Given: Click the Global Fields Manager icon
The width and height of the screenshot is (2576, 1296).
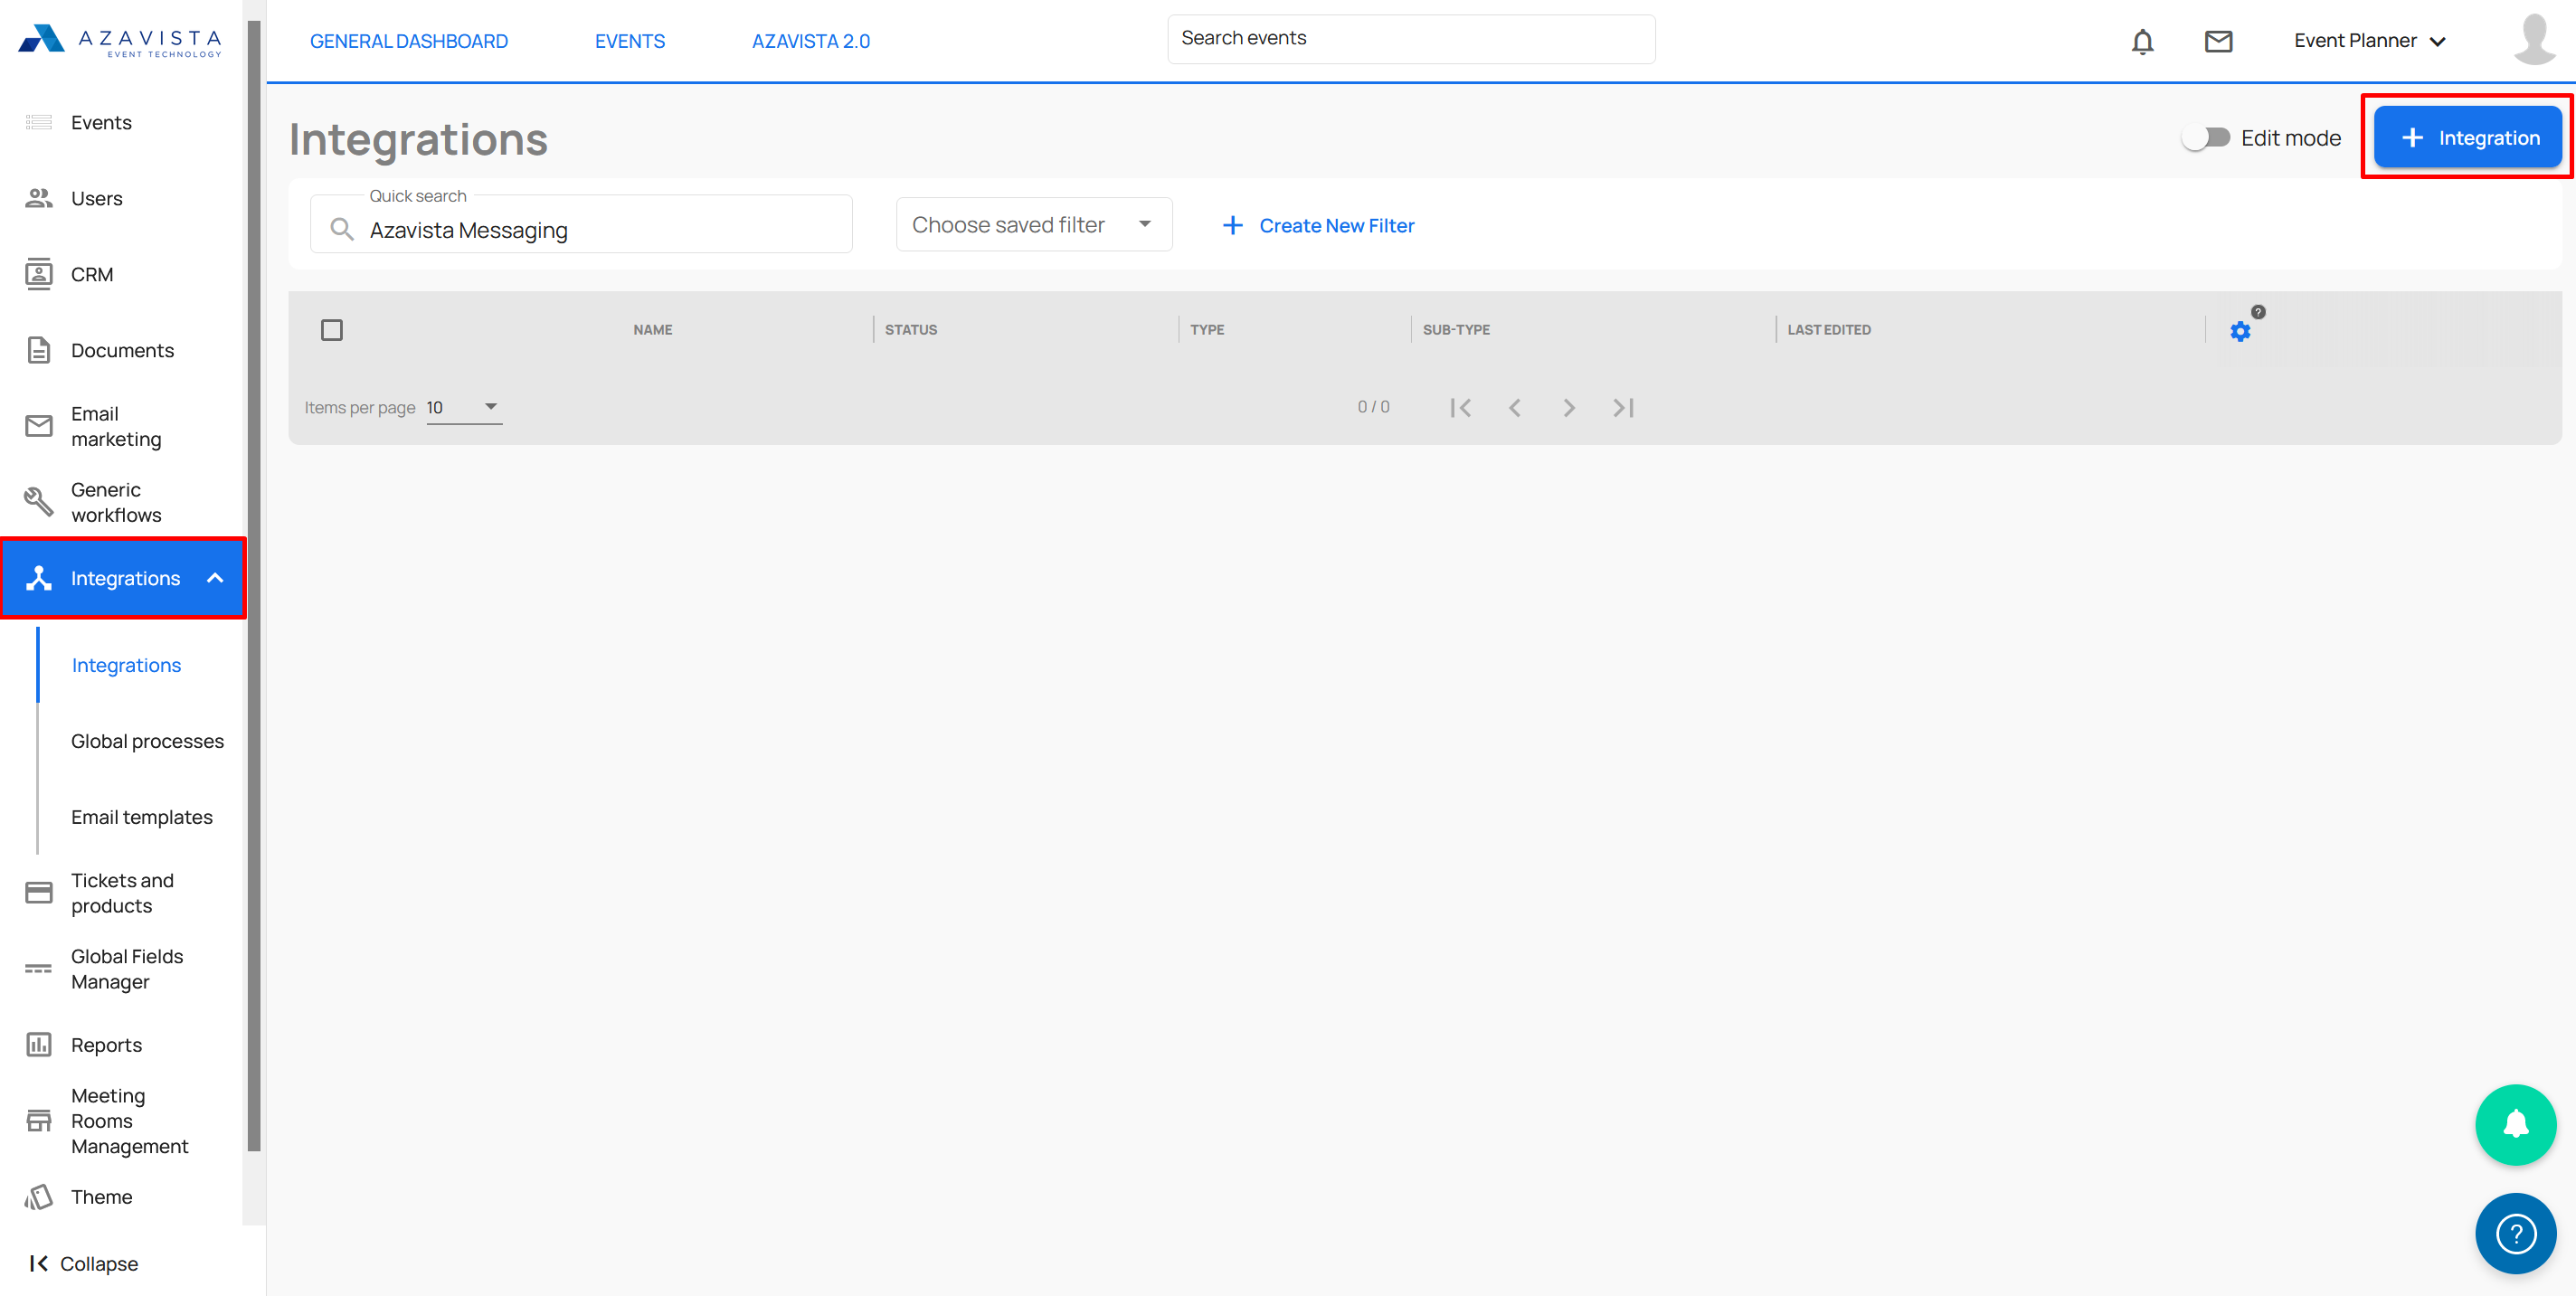Looking at the screenshot, I should (39, 969).
